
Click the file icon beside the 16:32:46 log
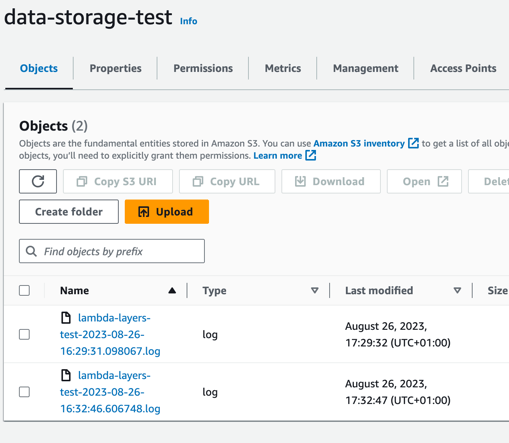(x=66, y=375)
